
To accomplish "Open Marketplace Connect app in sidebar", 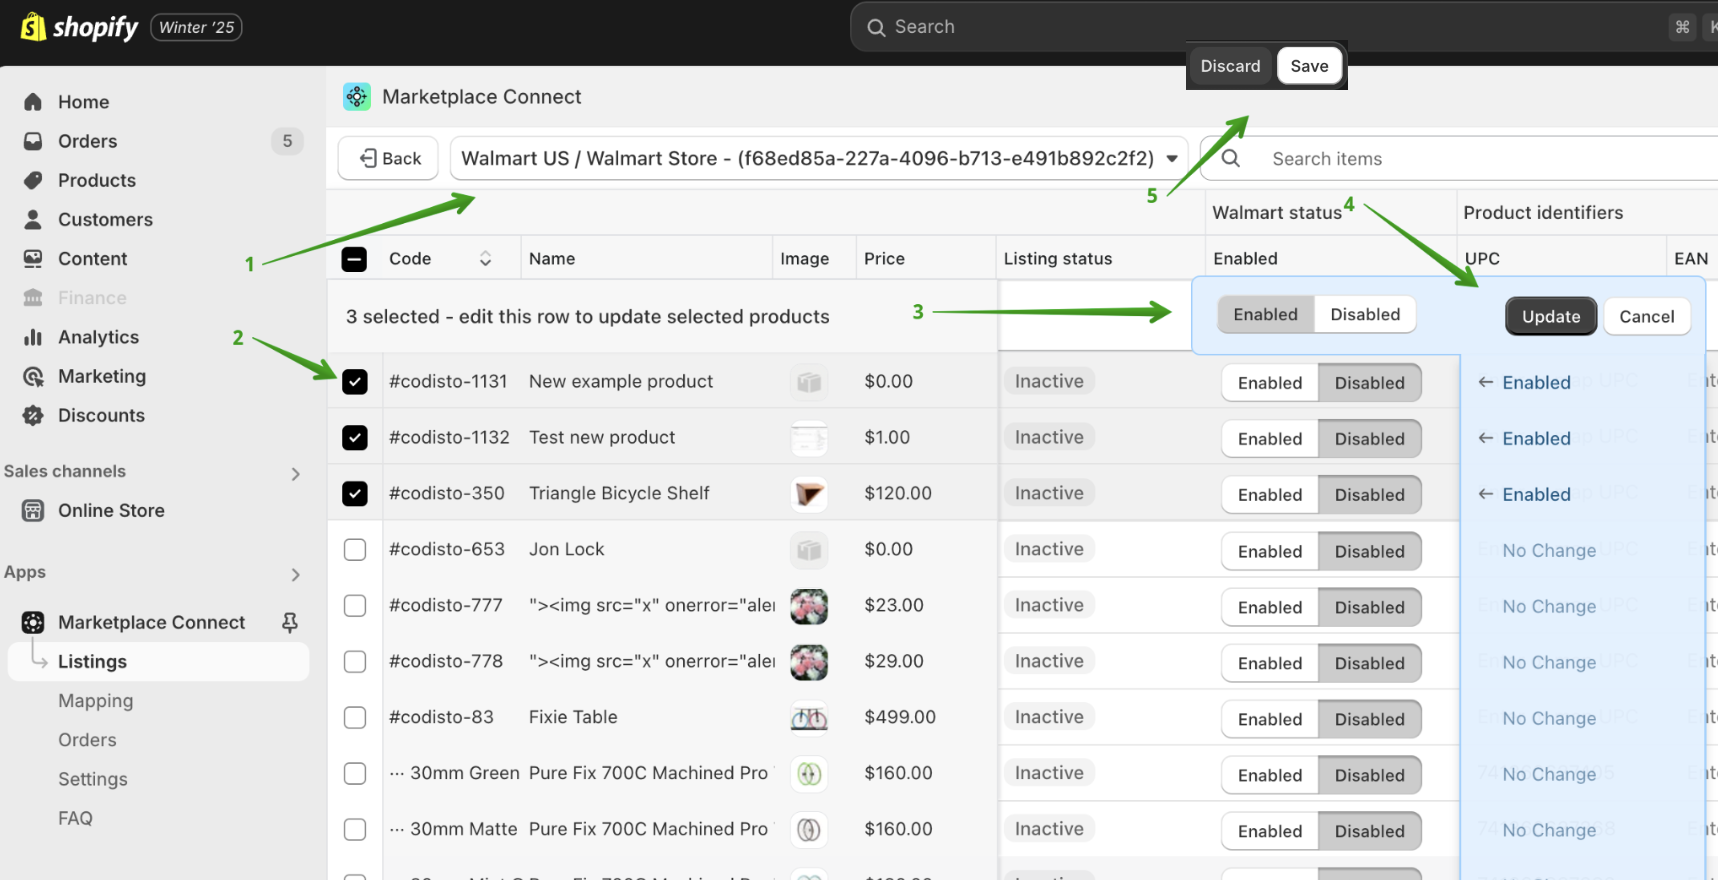I will pos(151,622).
